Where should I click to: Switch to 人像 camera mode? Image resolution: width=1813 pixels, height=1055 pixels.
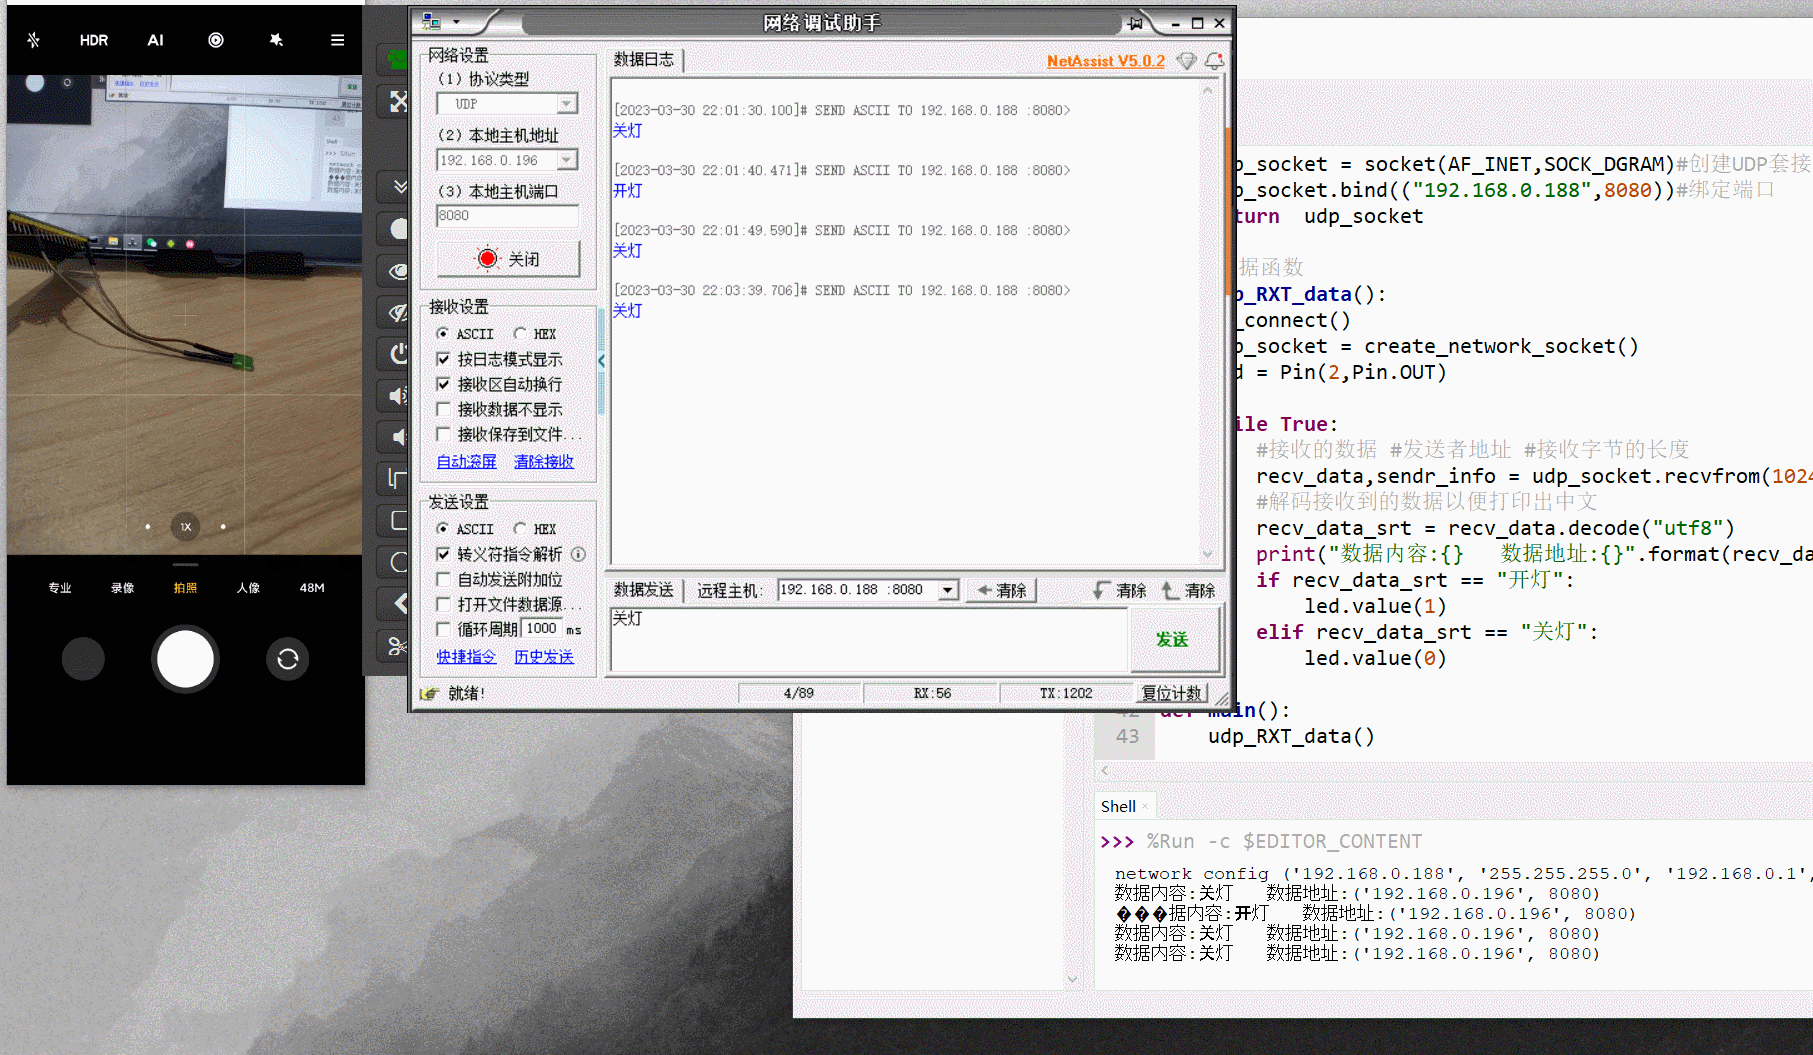(x=248, y=588)
